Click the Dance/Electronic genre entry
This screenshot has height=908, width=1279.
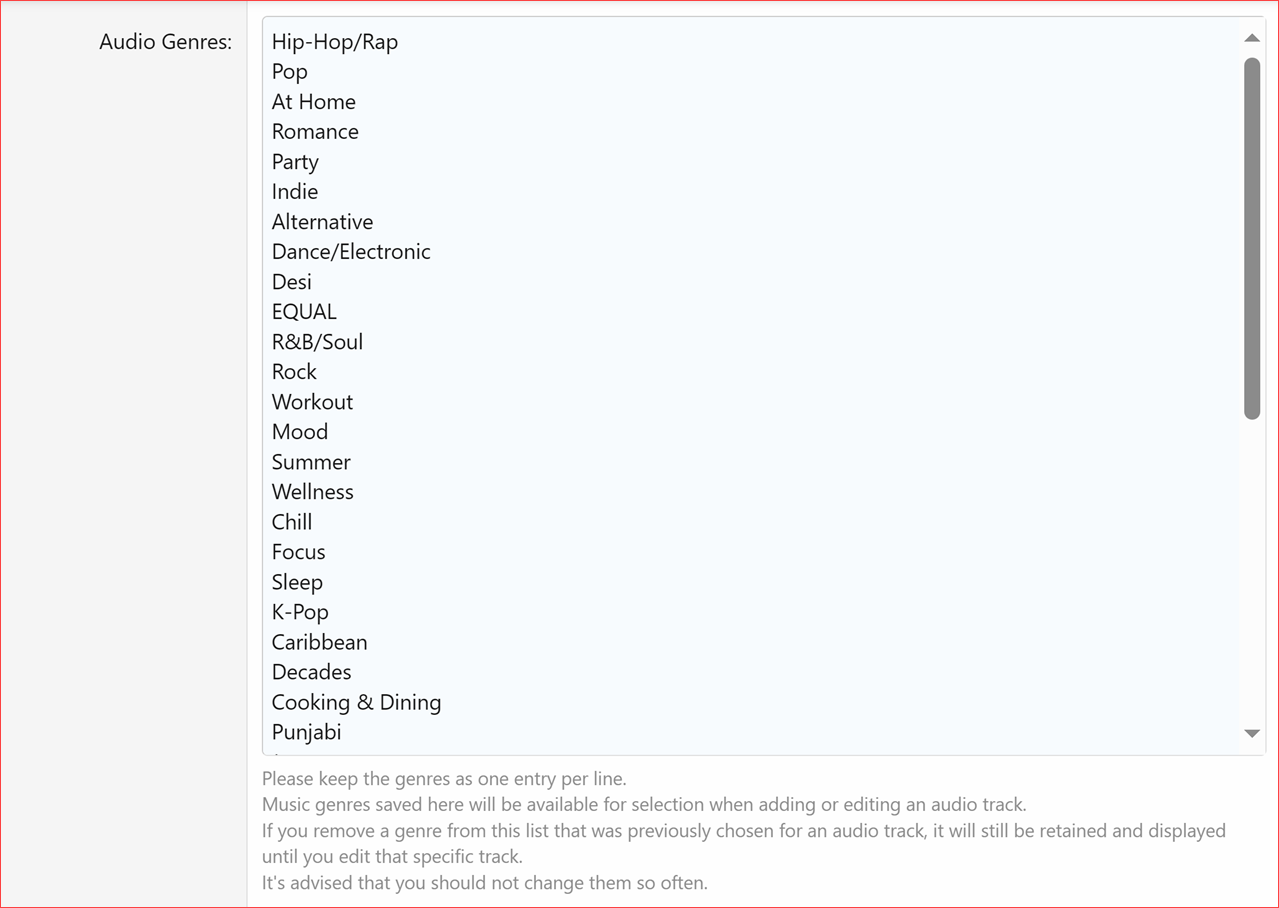coord(351,251)
